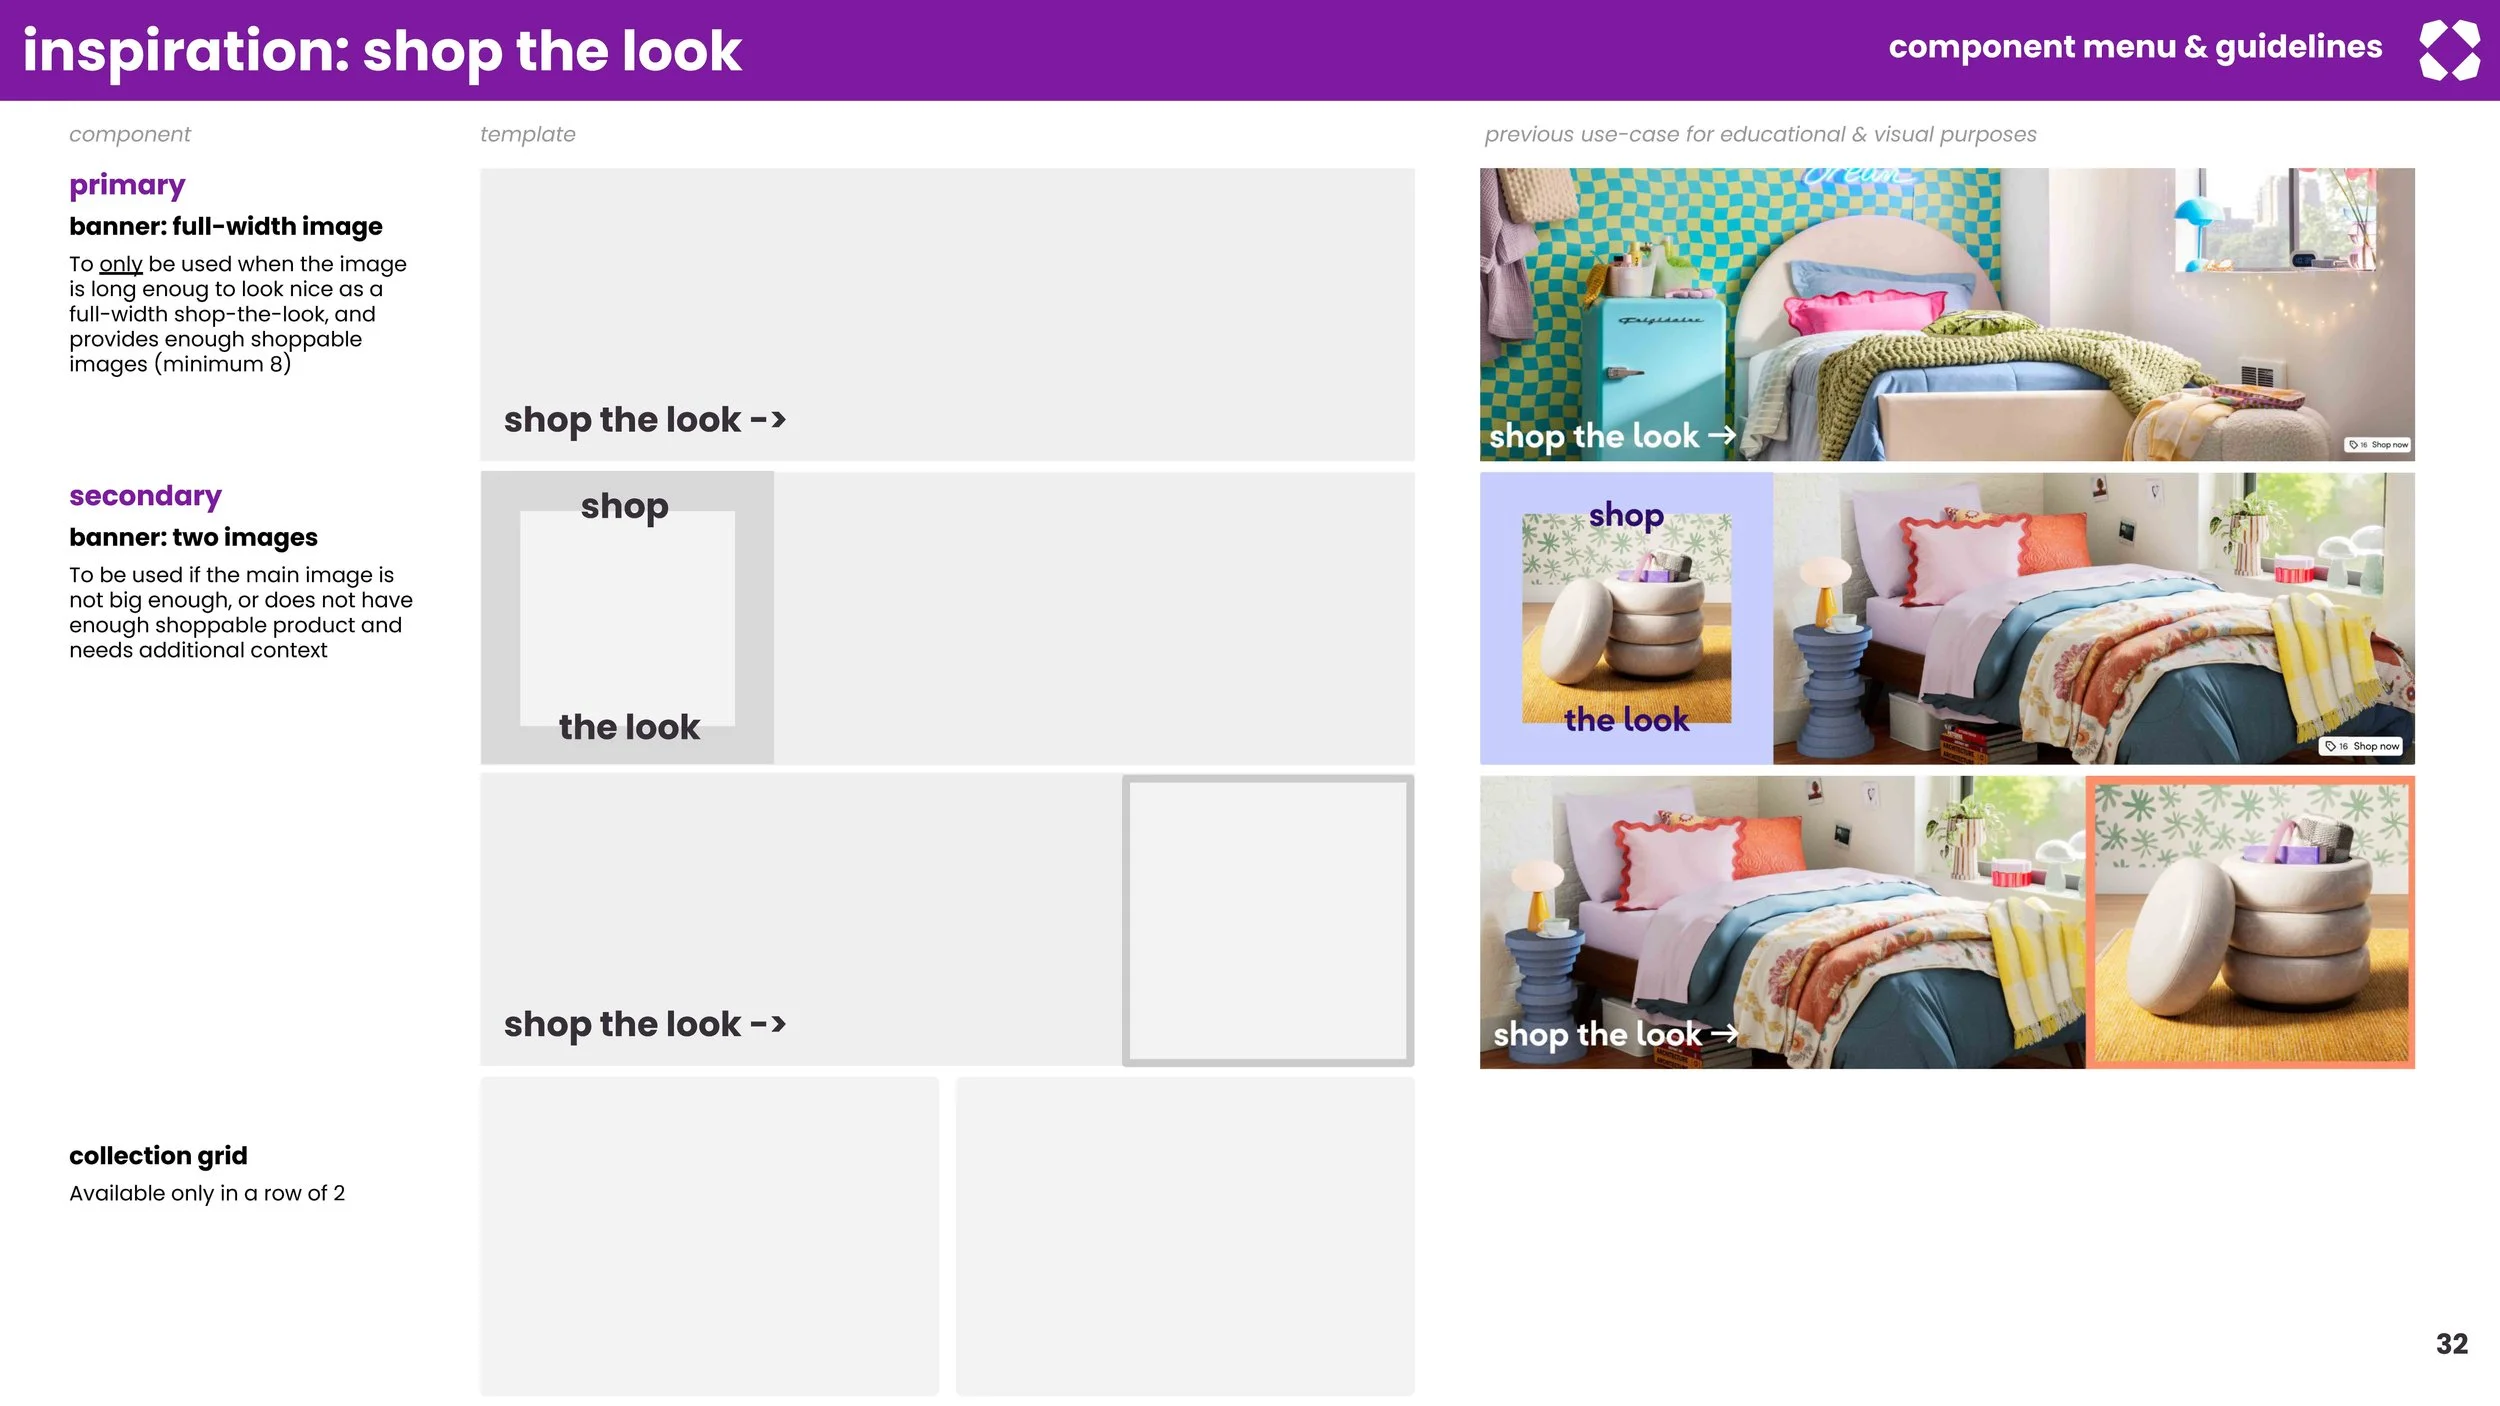Click the Shop now tag on checkered bedroom
2500x1406 pixels.
pyautogui.click(x=2378, y=445)
